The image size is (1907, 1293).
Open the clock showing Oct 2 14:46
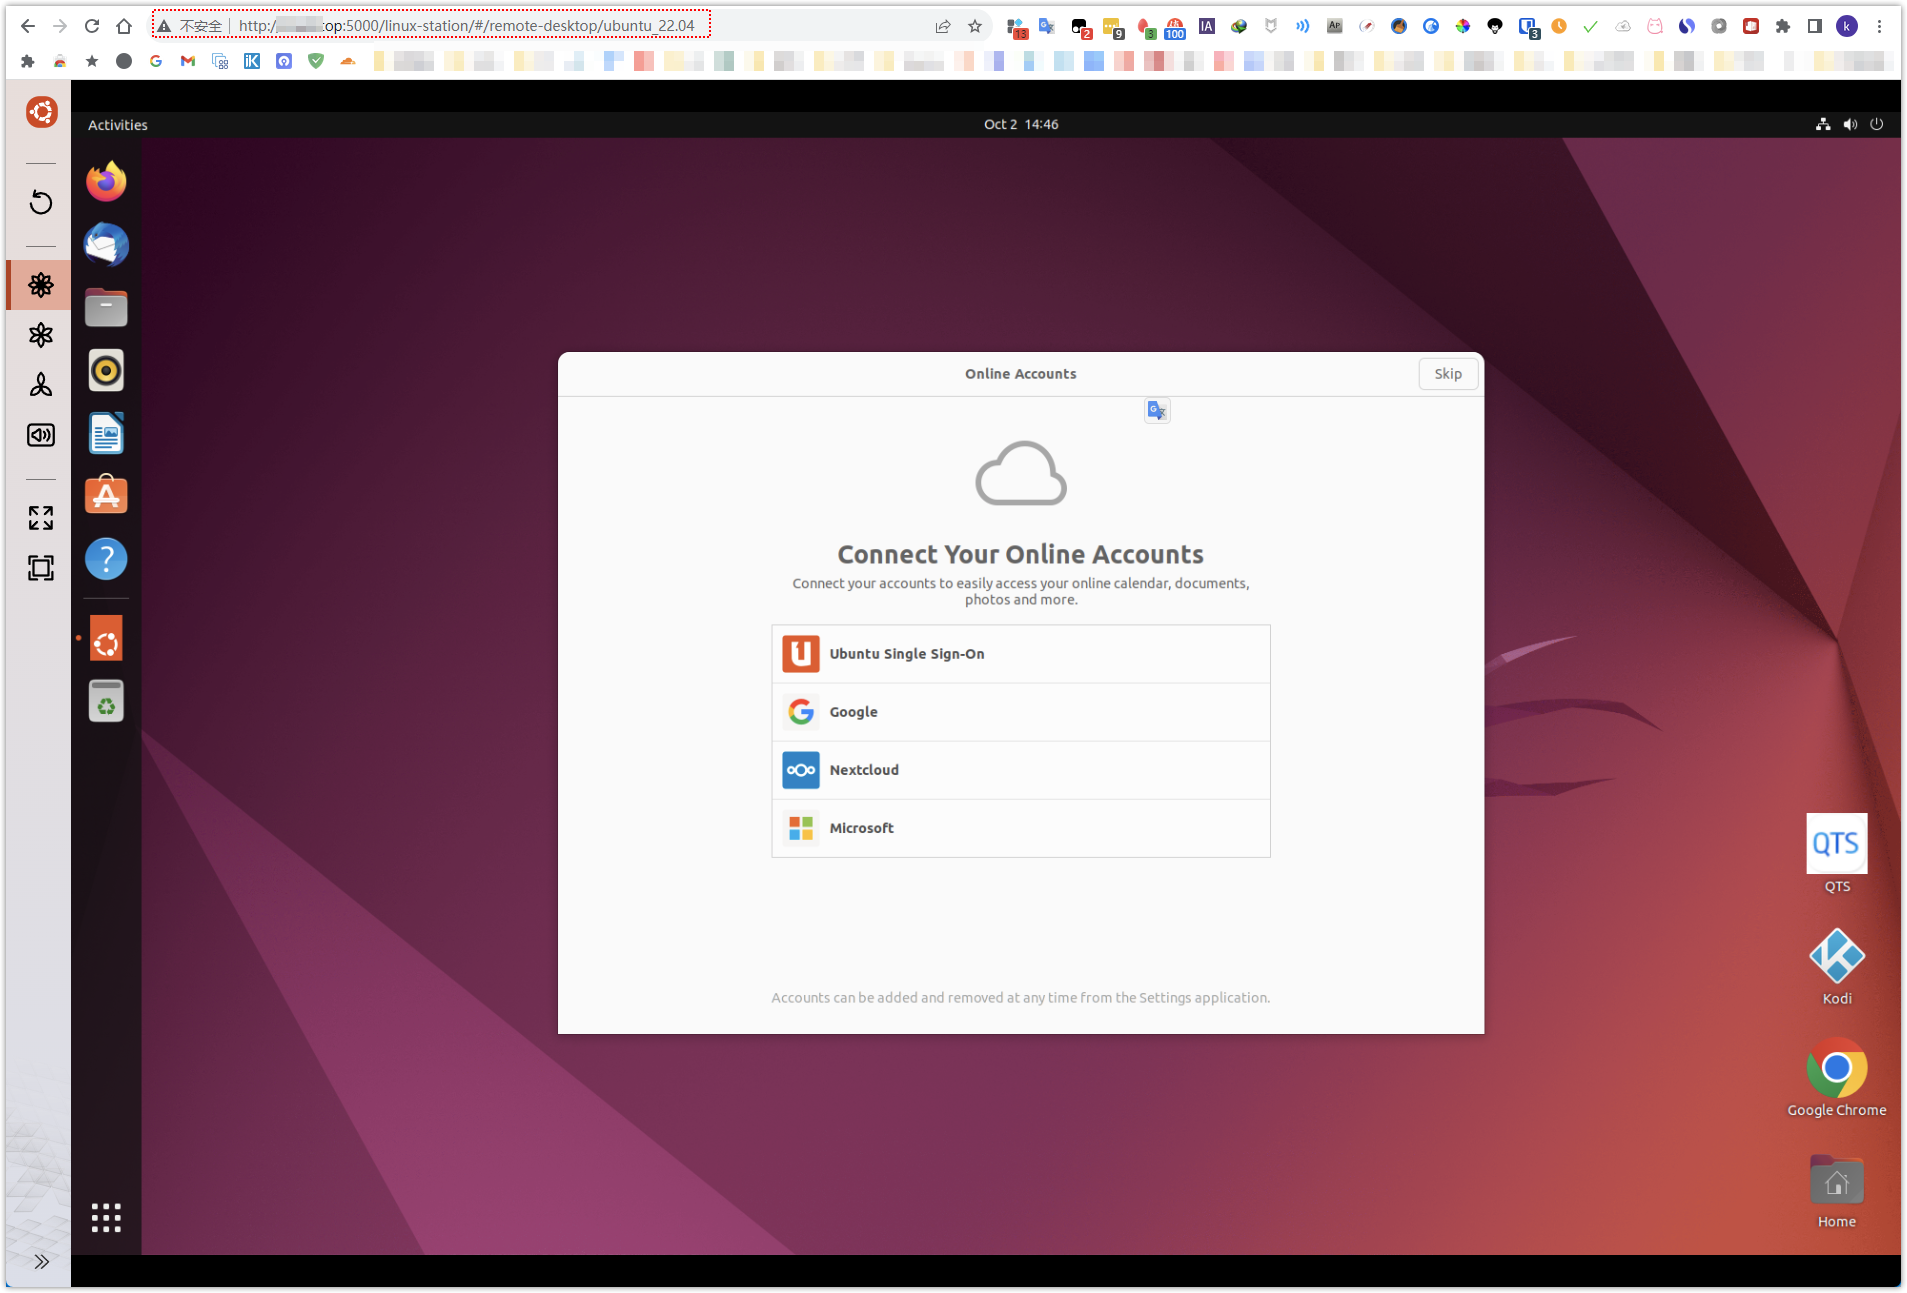pos(1020,125)
